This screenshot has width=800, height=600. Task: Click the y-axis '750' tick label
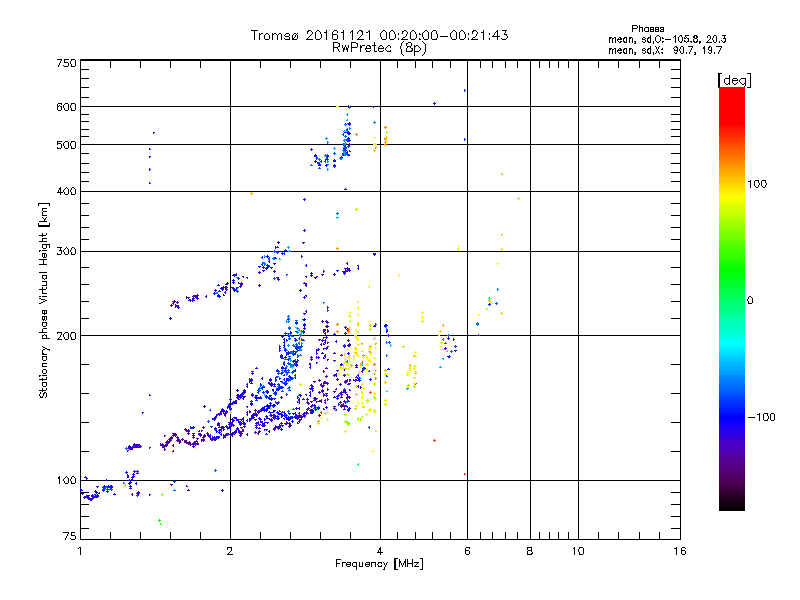click(x=66, y=63)
